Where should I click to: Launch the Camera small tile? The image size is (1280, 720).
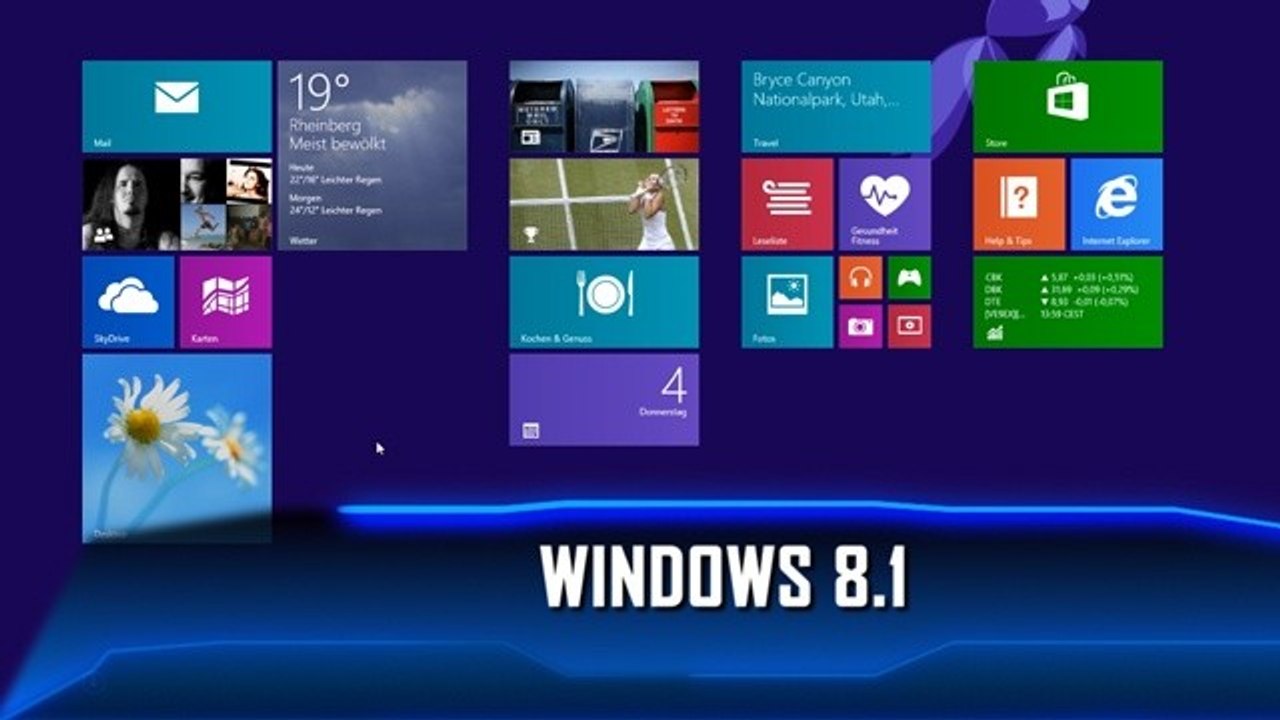(860, 326)
